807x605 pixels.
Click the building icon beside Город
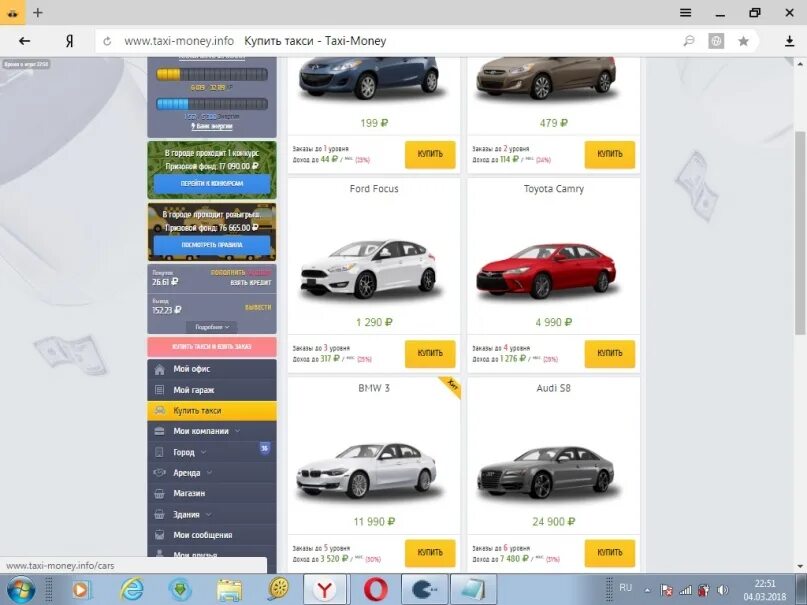160,452
